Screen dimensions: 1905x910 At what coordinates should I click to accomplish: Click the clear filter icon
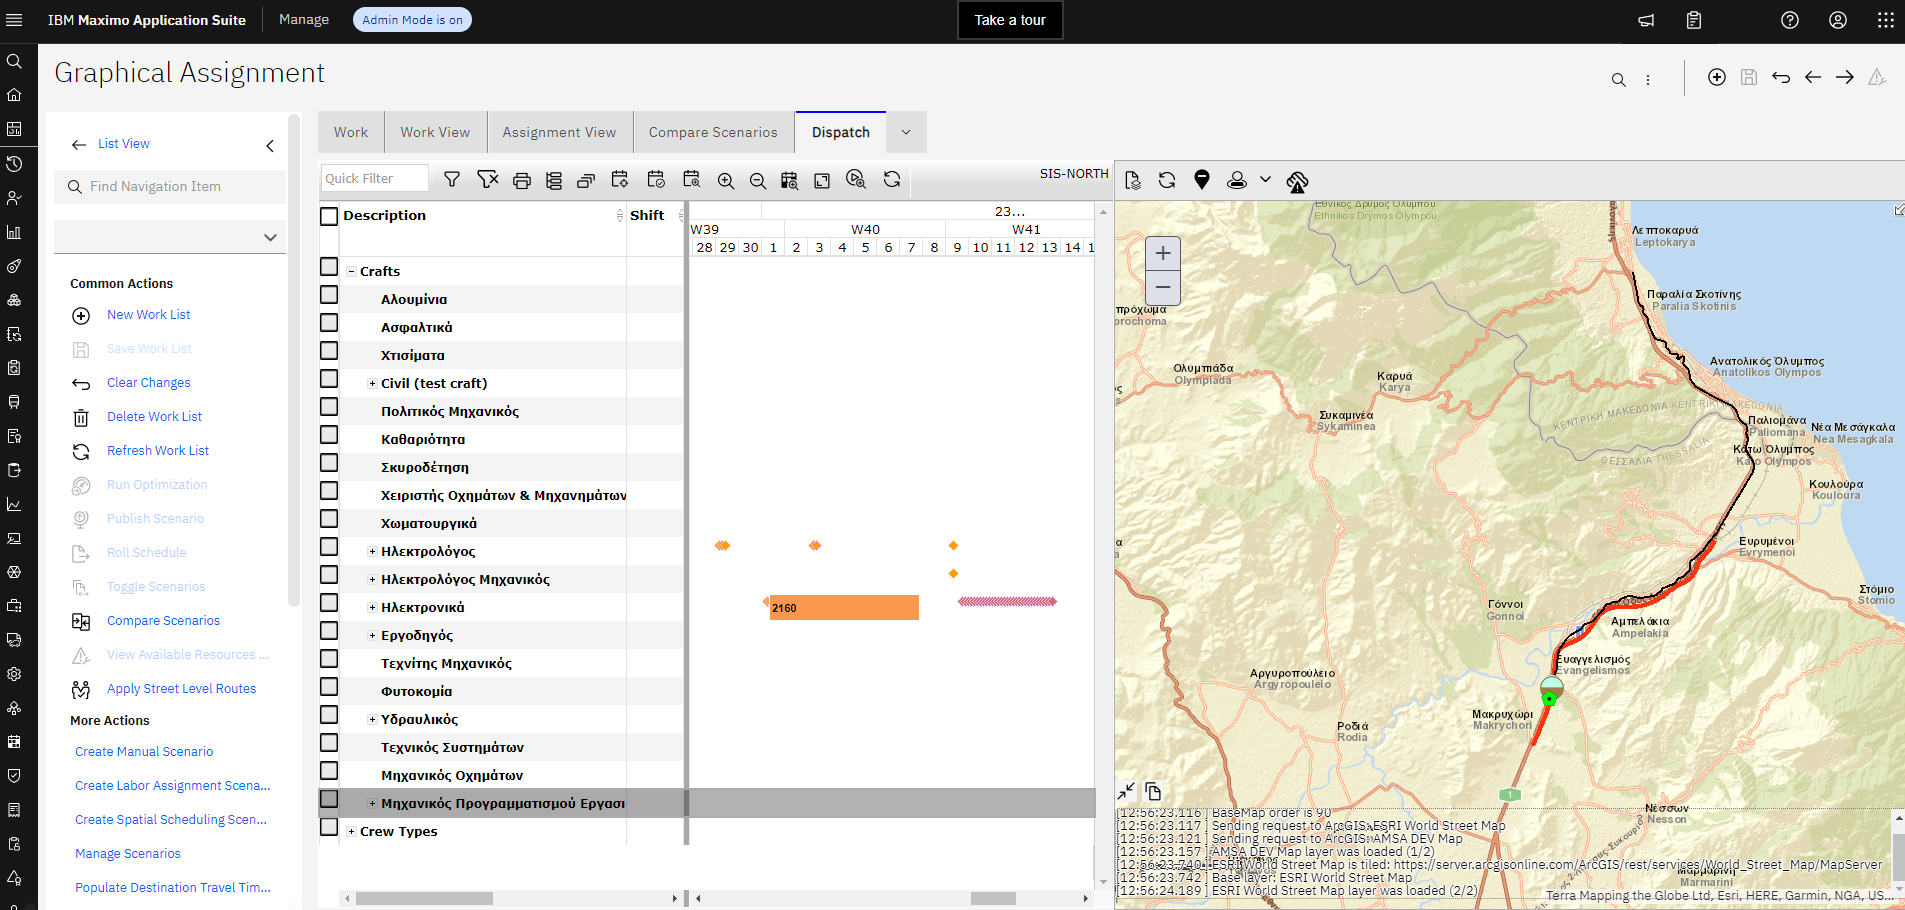pyautogui.click(x=487, y=180)
